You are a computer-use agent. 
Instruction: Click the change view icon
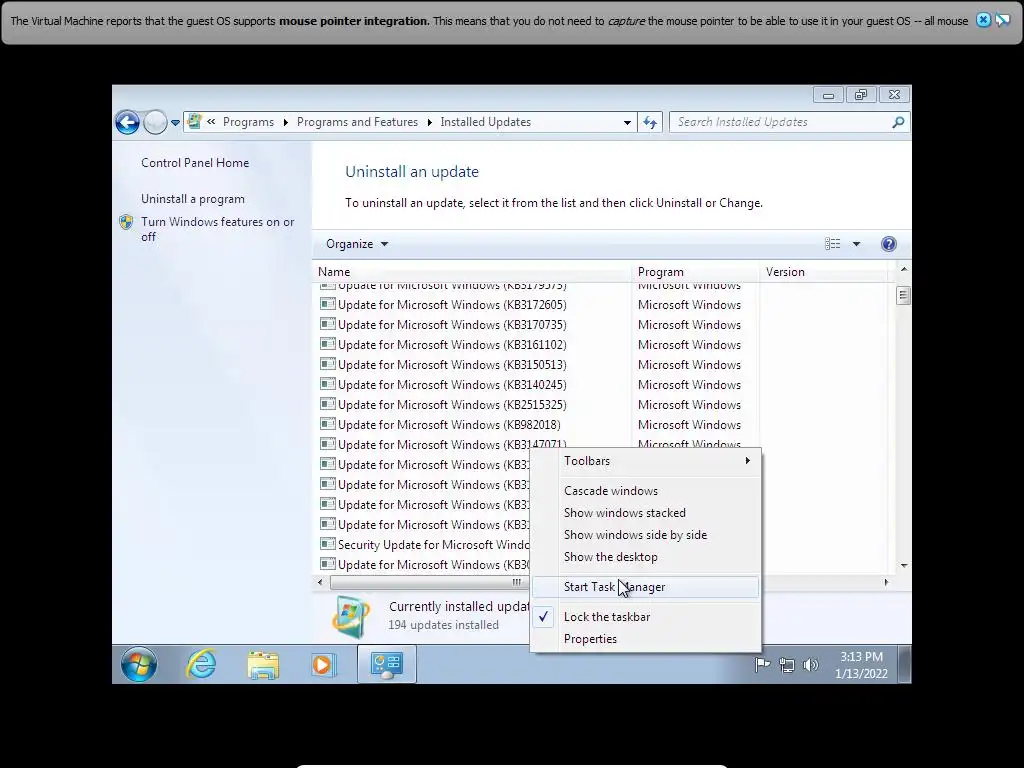coord(833,244)
